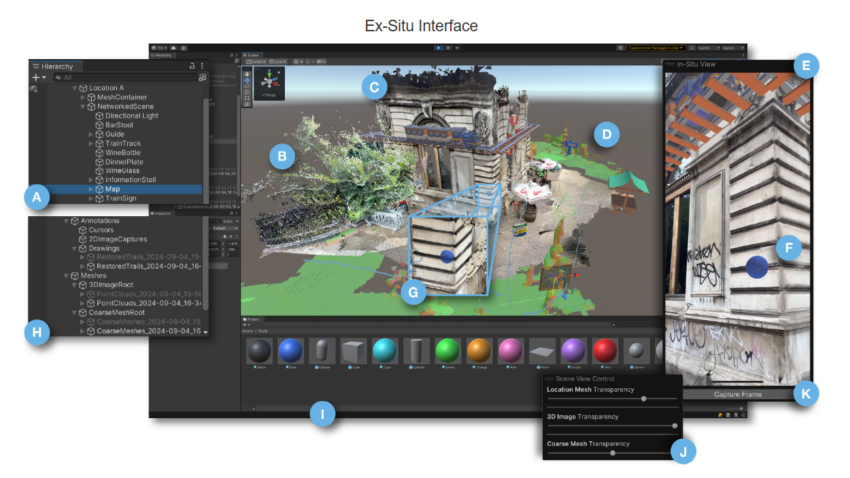The height and width of the screenshot is (478, 850).
Task: Click the Hierarchy search field
Action: point(124,77)
